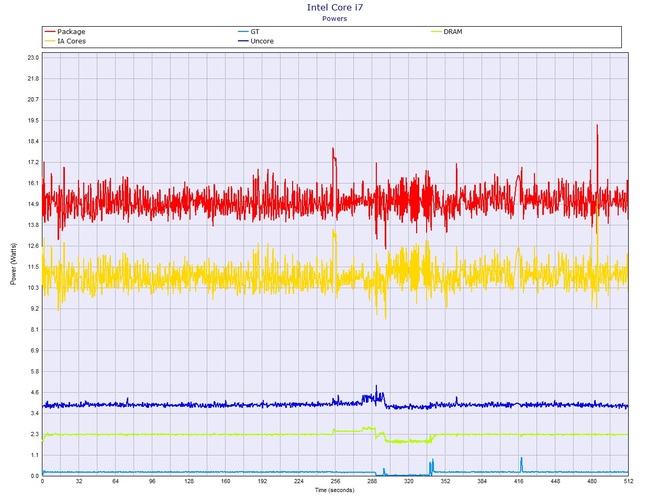The width and height of the screenshot is (670, 502).
Task: Click the 4.6 value on Y axis
Action: (x=35, y=392)
